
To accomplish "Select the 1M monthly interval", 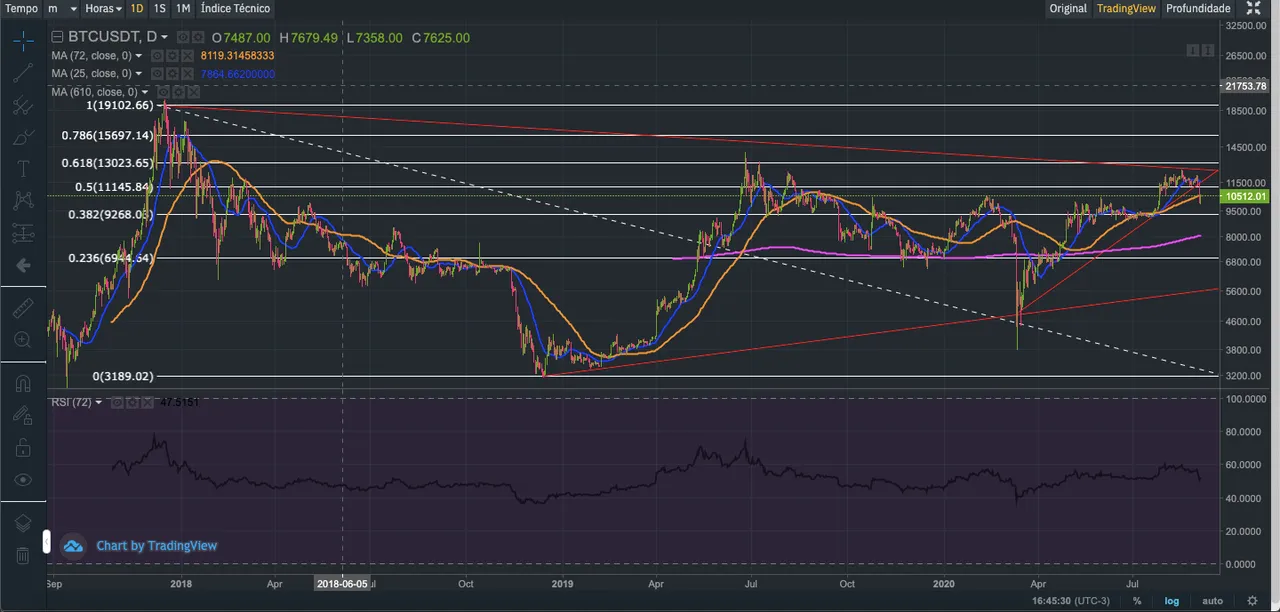I will (183, 8).
